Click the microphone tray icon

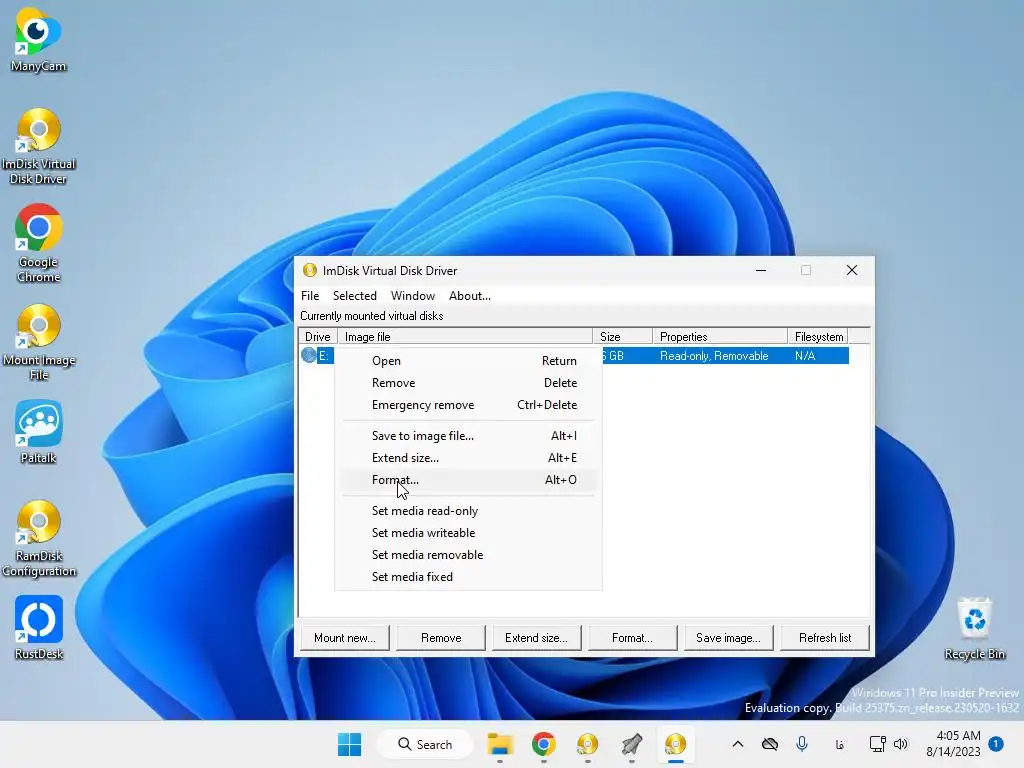pyautogui.click(x=802, y=744)
